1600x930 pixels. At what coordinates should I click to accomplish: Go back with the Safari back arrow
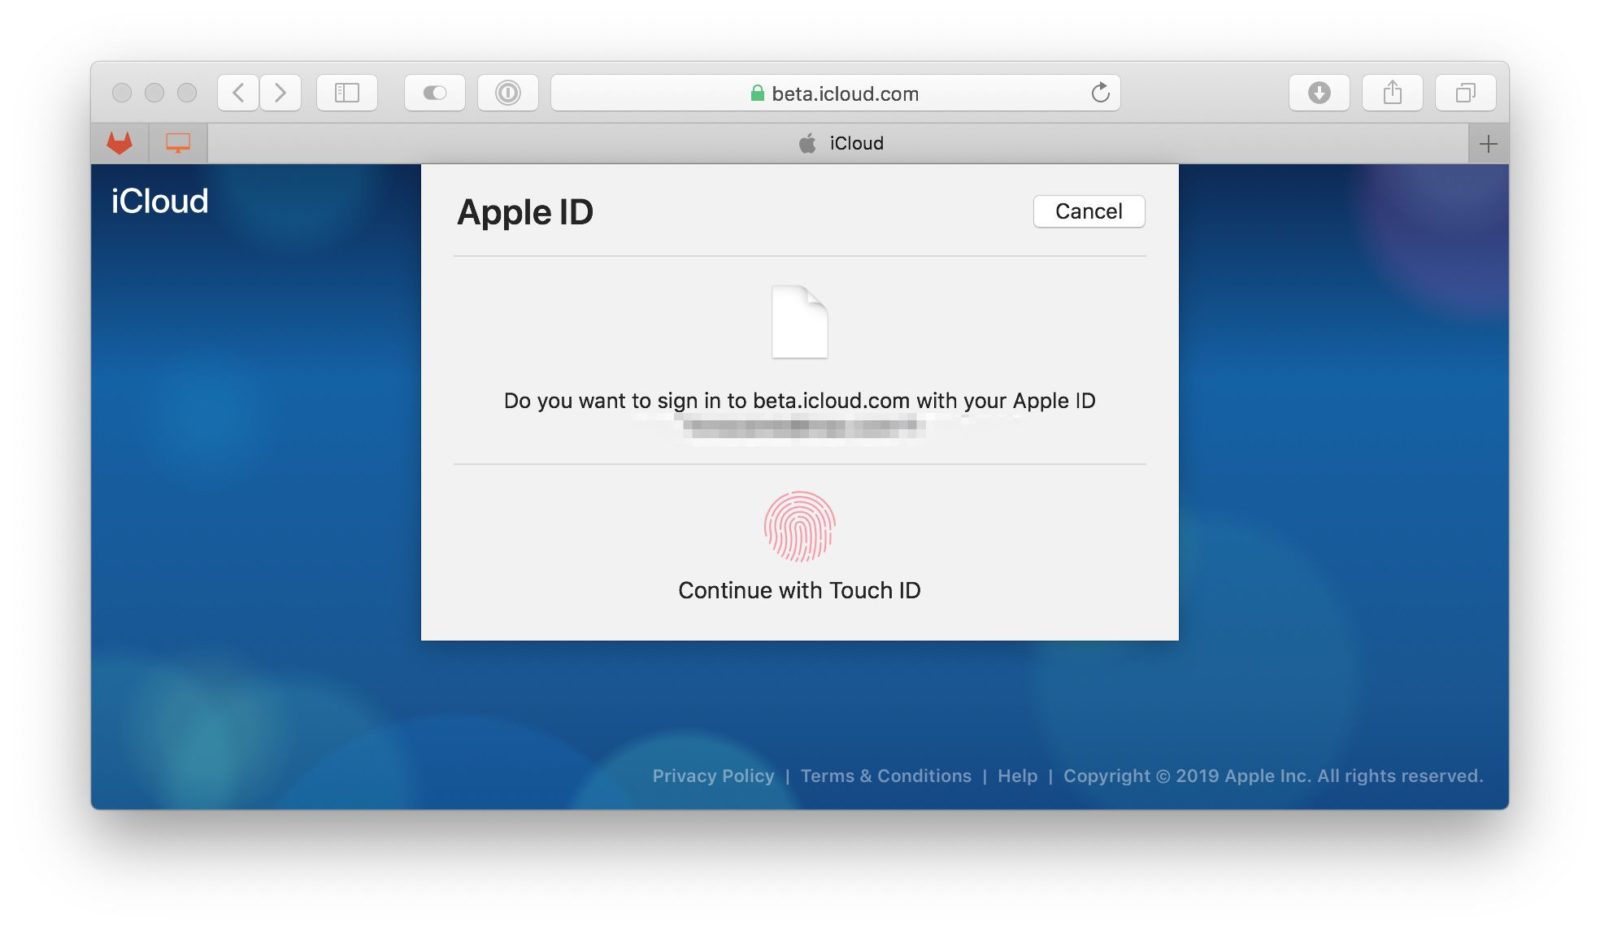tap(238, 93)
